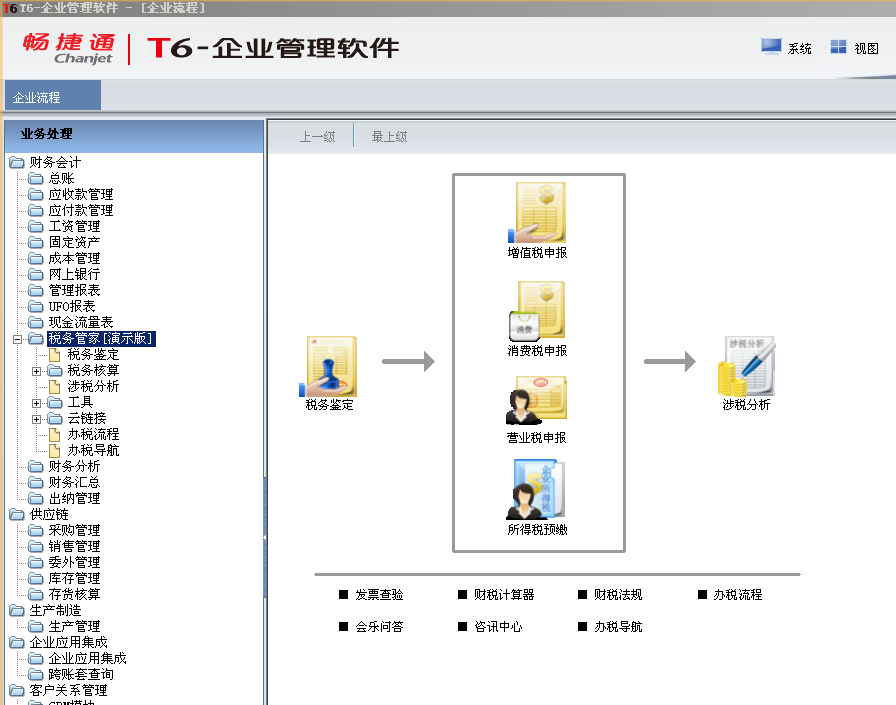Select 工资管理 in the tree
Viewport: 896px width, 705px height.
point(74,227)
